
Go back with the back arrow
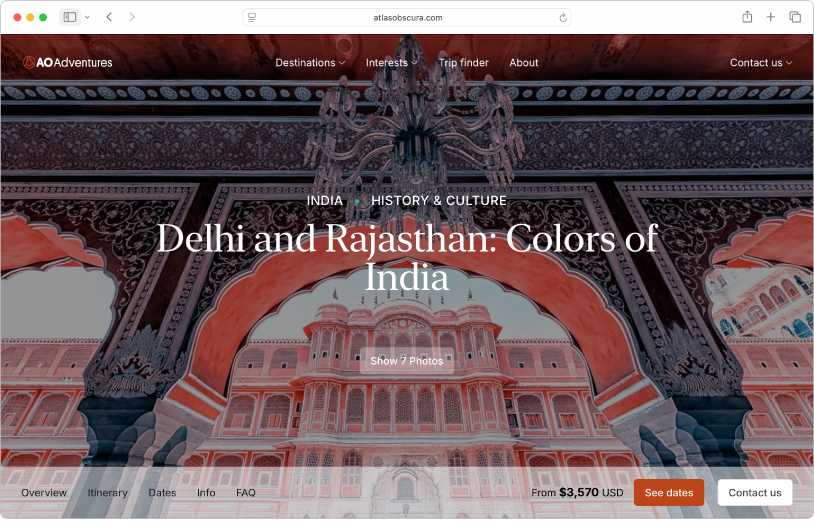(109, 17)
